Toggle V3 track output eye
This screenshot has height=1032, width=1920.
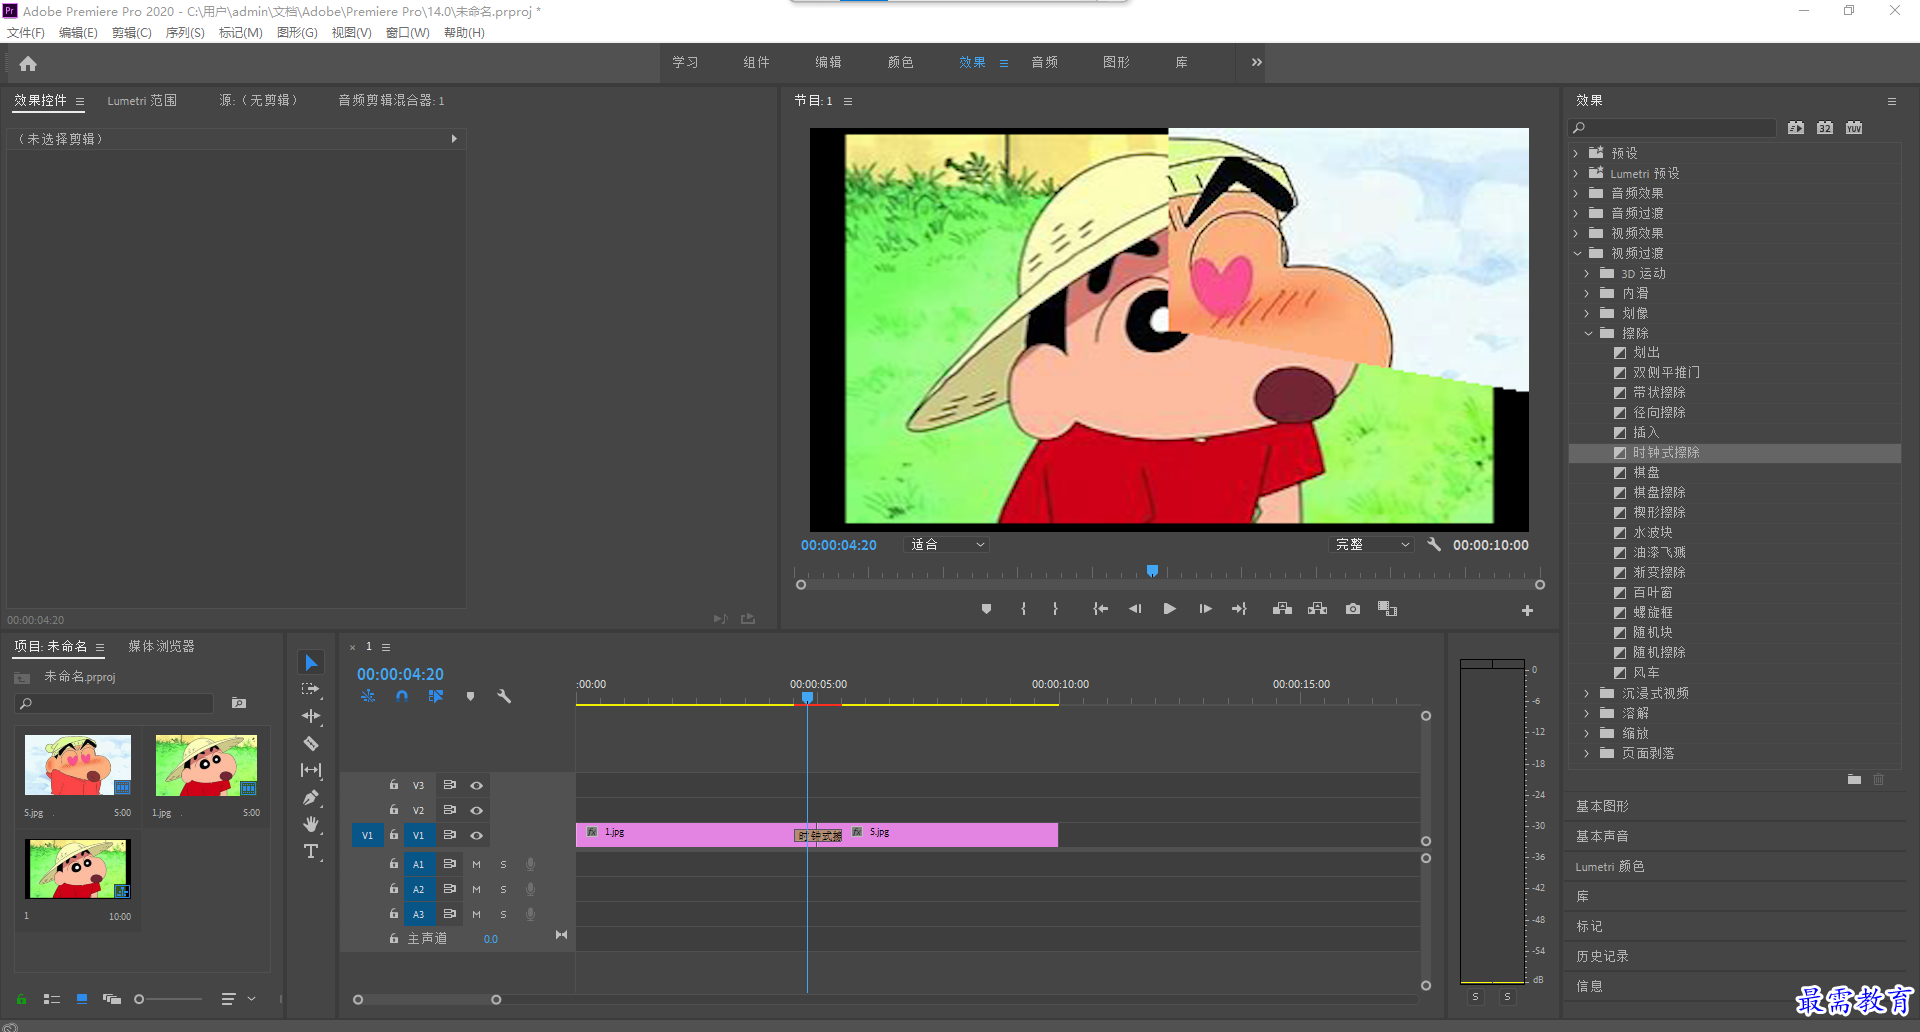[x=477, y=786]
